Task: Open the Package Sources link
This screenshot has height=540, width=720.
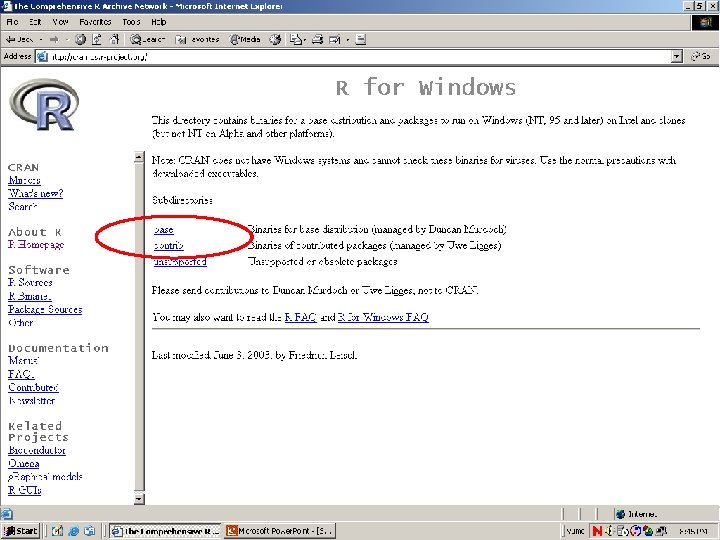Action: tap(45, 309)
